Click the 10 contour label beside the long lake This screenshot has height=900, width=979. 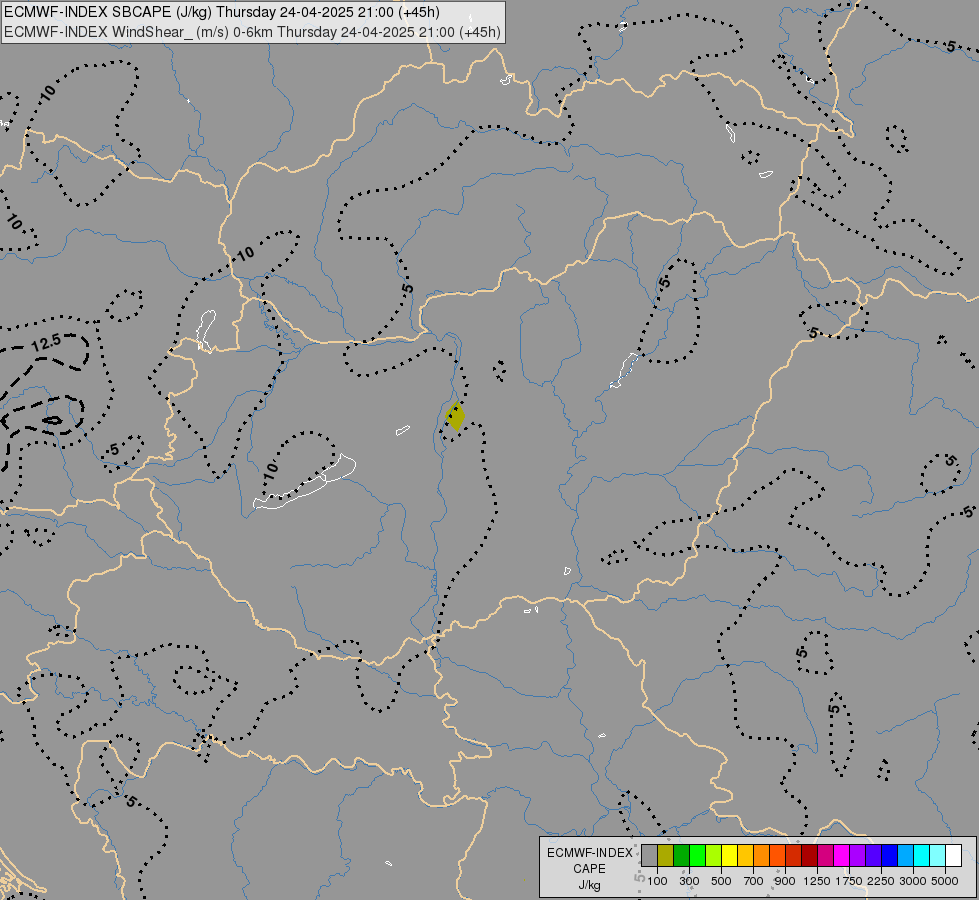[x=270, y=470]
